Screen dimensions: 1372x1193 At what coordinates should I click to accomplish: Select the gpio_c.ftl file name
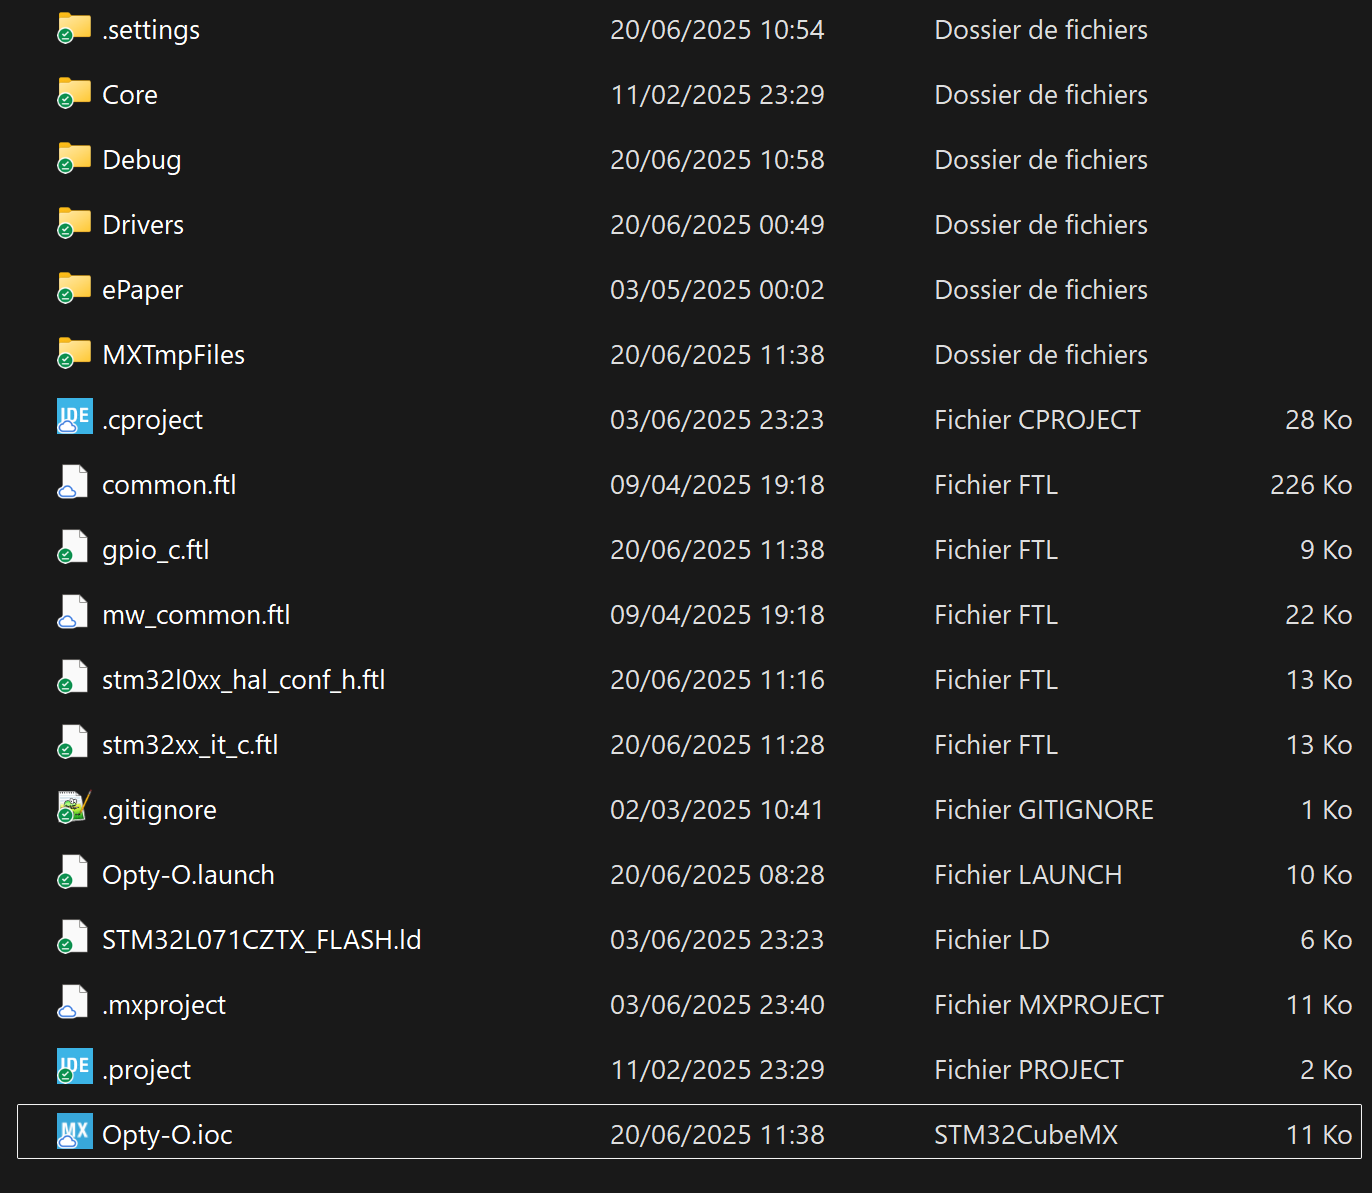[x=156, y=550]
